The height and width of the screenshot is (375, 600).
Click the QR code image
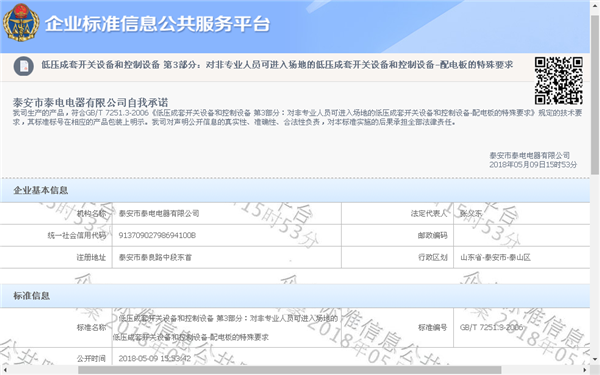(559, 81)
